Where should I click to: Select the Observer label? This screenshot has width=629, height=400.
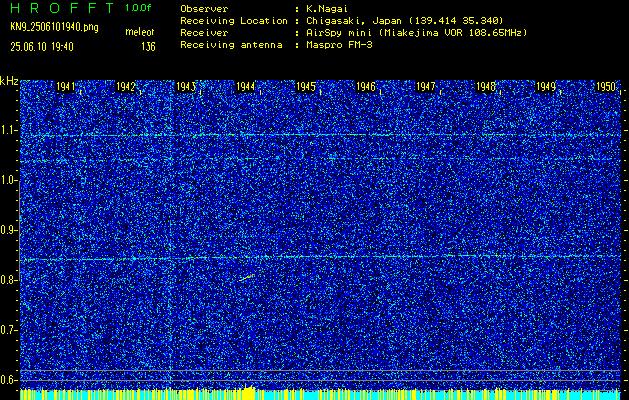tap(204, 8)
